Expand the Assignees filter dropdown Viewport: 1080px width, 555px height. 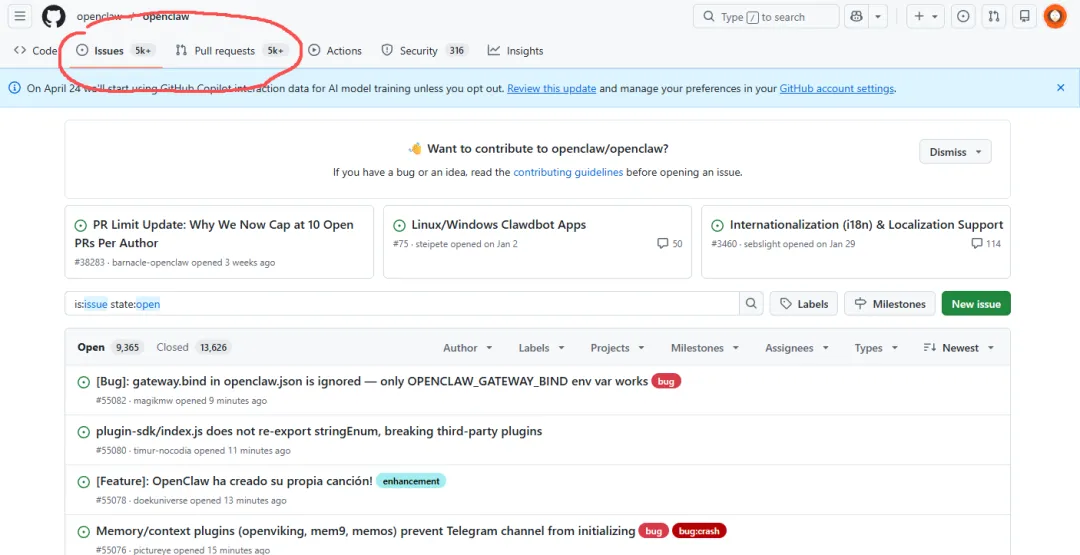coord(797,348)
